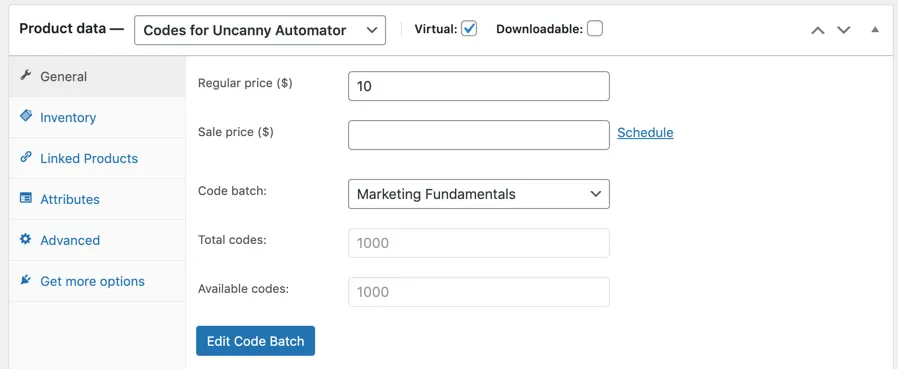Screen dimensions: 898x369
Task: Click the Attributes table icon
Action: coord(25,198)
